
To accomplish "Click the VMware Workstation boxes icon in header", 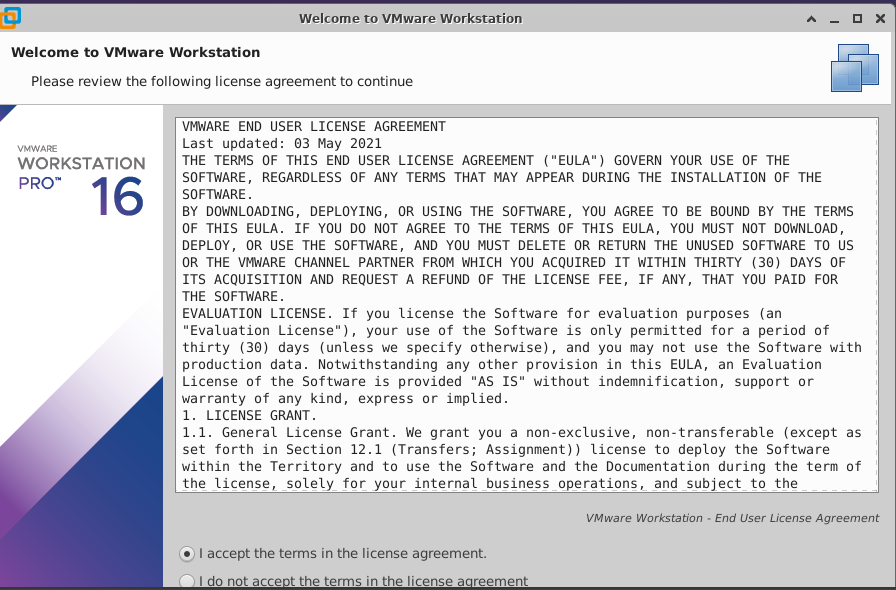I will tap(855, 68).
